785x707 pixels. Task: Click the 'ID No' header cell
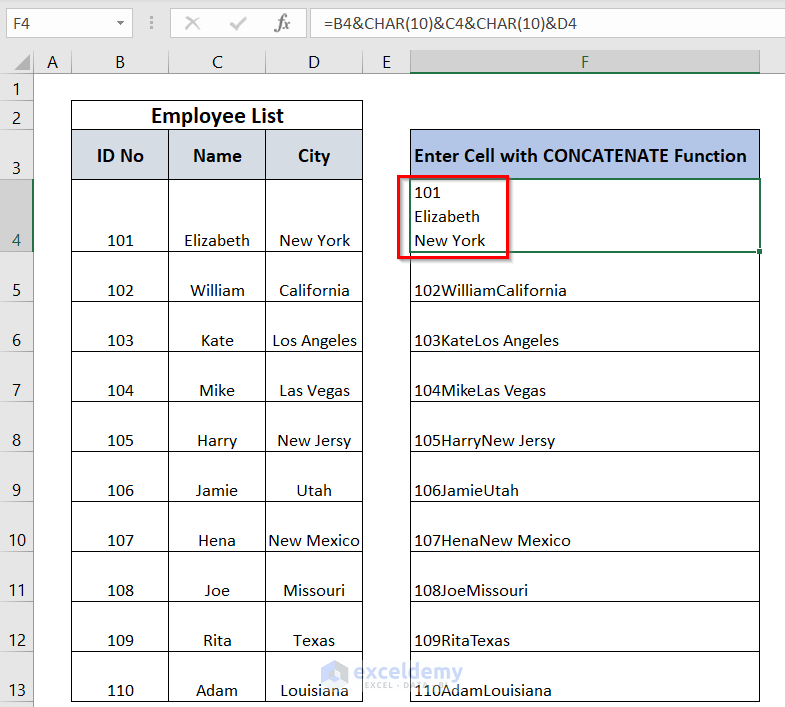tap(120, 155)
